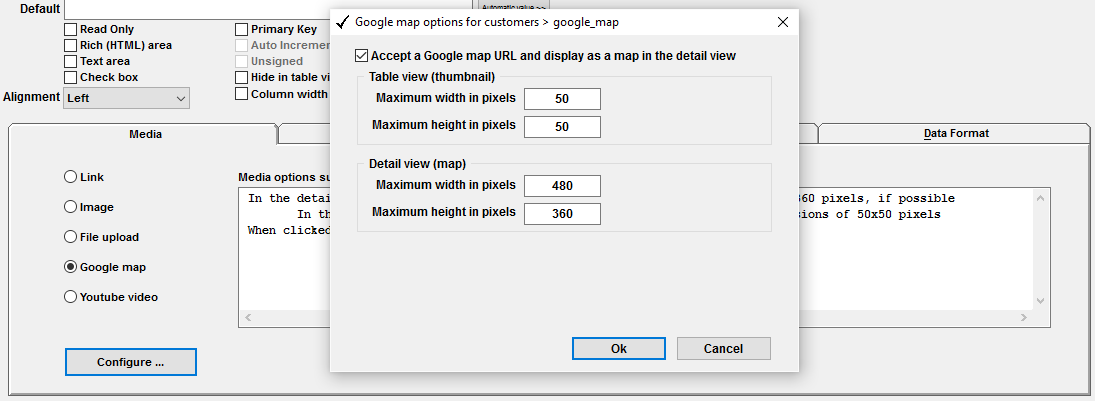The image size is (1095, 401).
Task: Toggle the Primary Key checkbox
Action: coord(241,29)
